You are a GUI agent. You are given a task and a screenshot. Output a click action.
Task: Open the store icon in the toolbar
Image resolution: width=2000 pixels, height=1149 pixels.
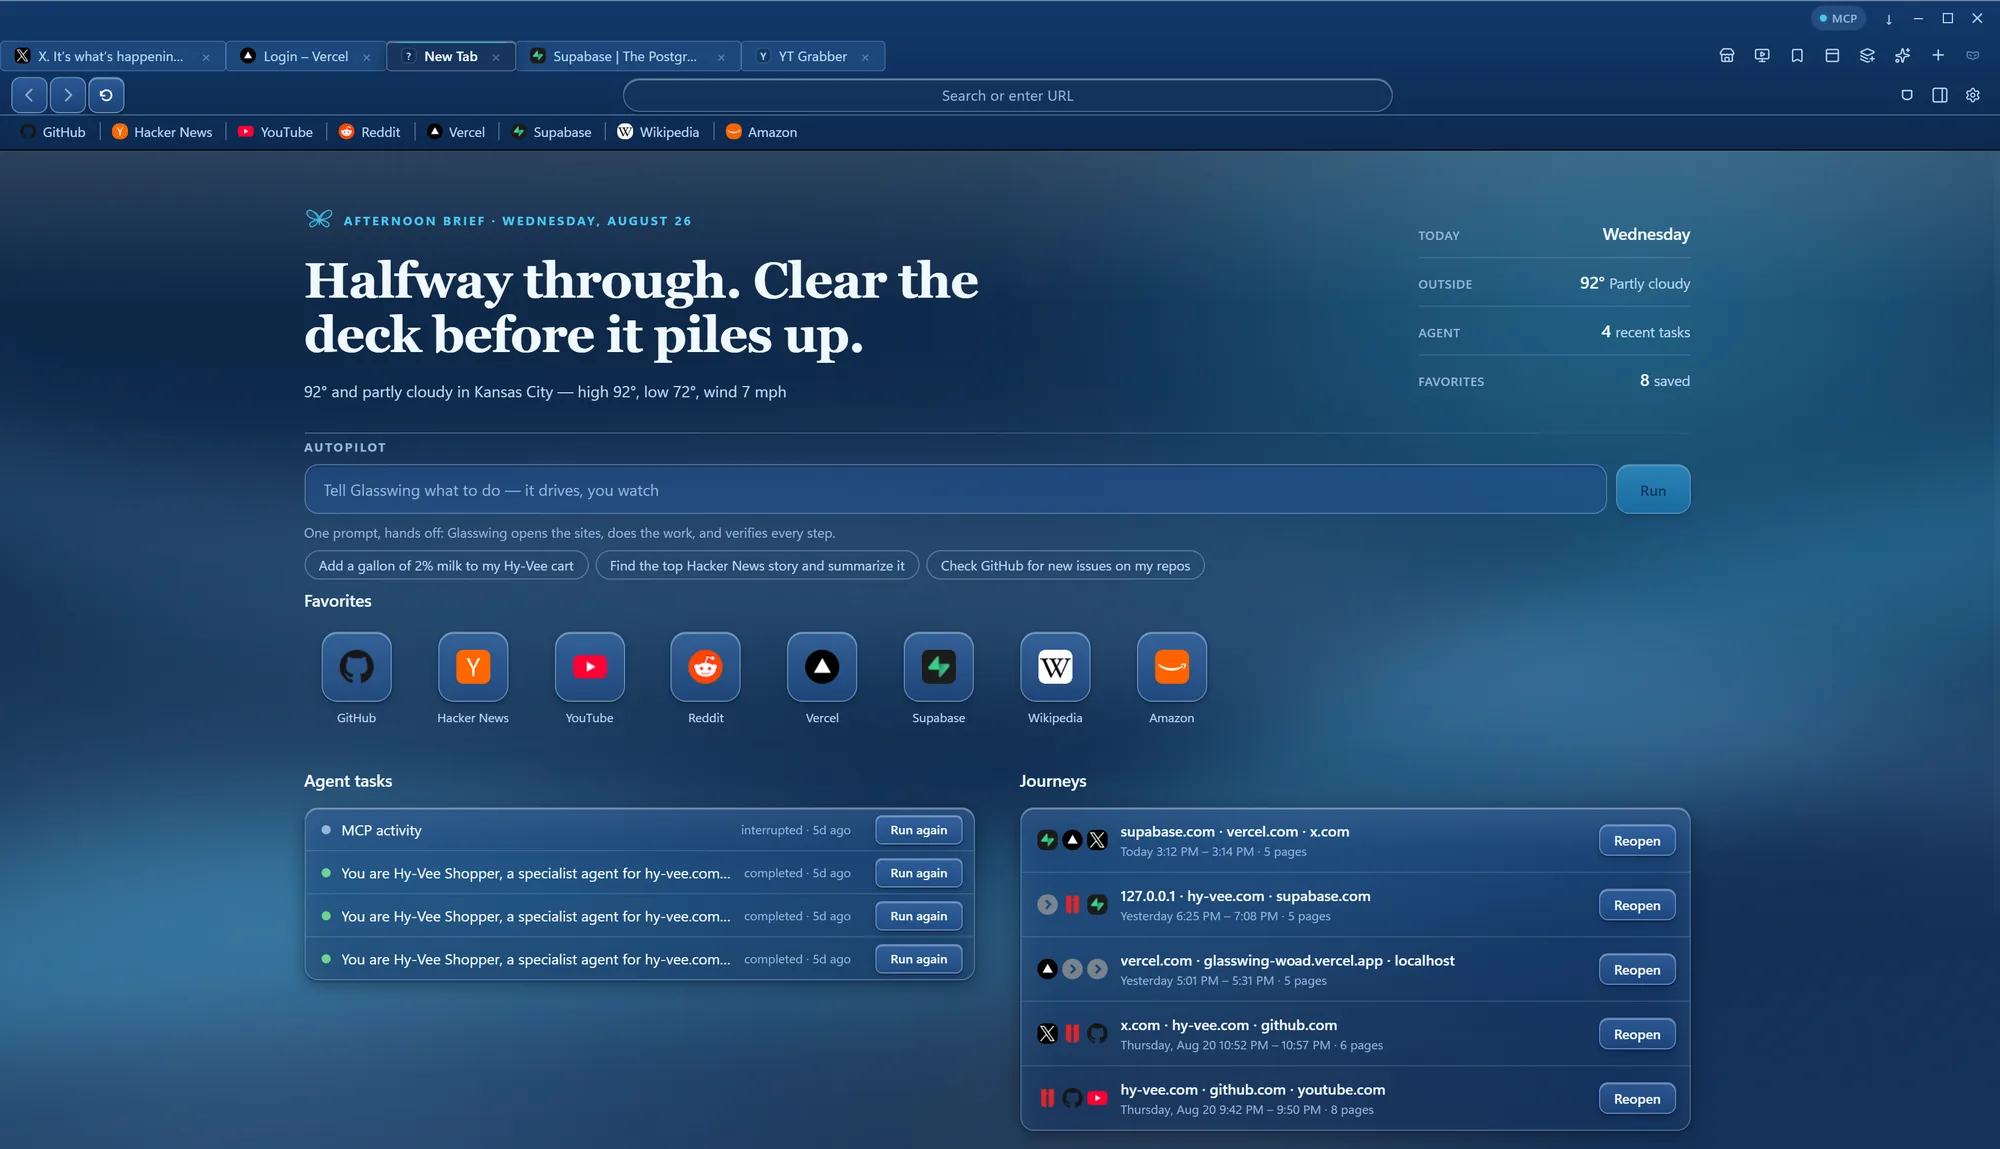1727,56
